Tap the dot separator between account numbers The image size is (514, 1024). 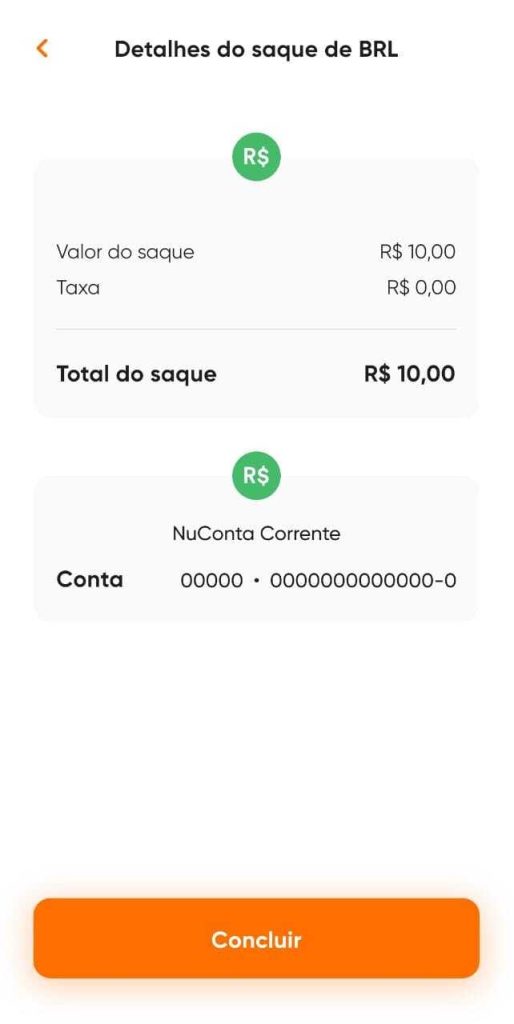(257, 580)
